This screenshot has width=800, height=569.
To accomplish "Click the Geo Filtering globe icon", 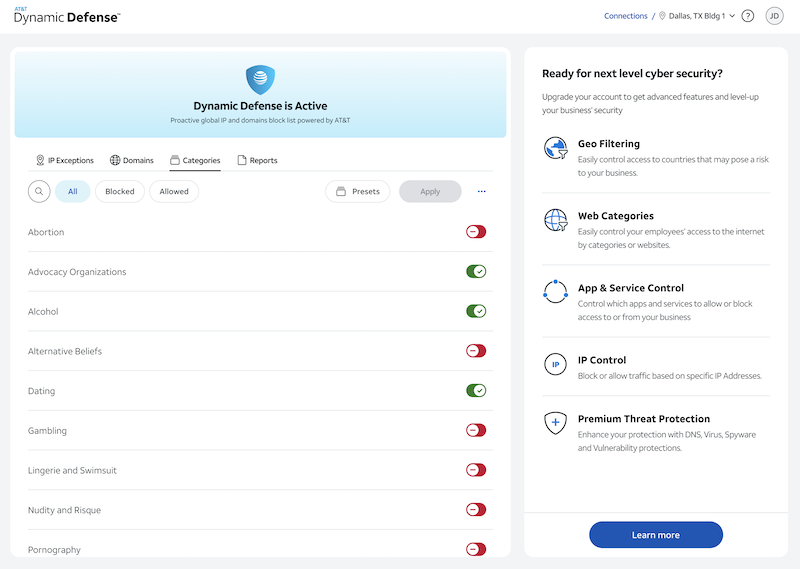I will [x=556, y=148].
